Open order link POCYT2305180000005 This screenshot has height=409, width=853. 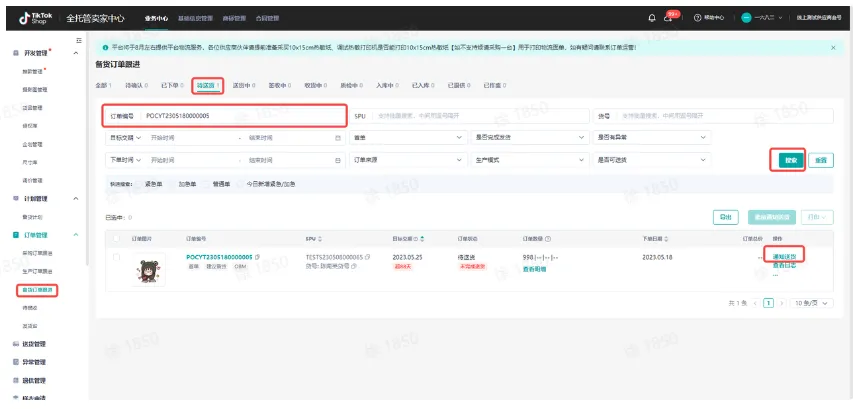tap(219, 256)
